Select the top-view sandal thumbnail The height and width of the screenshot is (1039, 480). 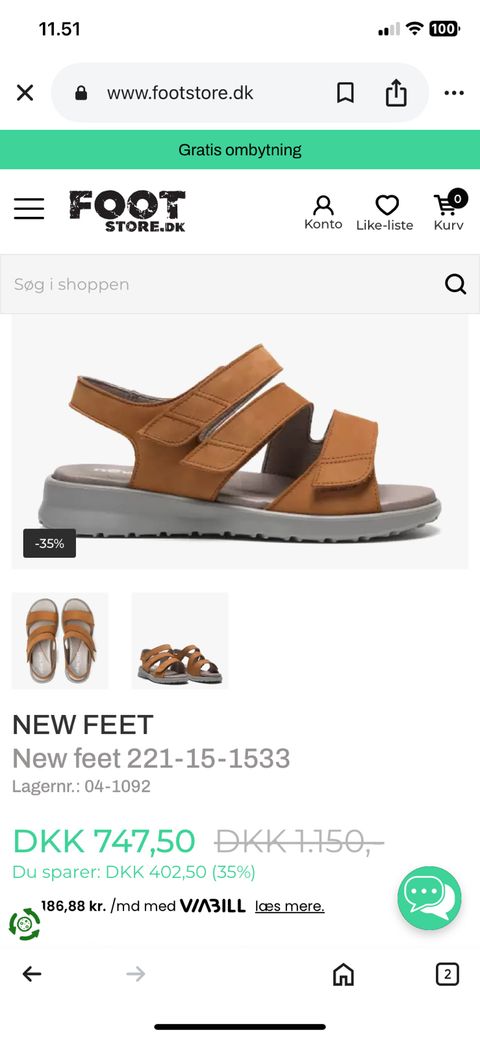pos(60,641)
